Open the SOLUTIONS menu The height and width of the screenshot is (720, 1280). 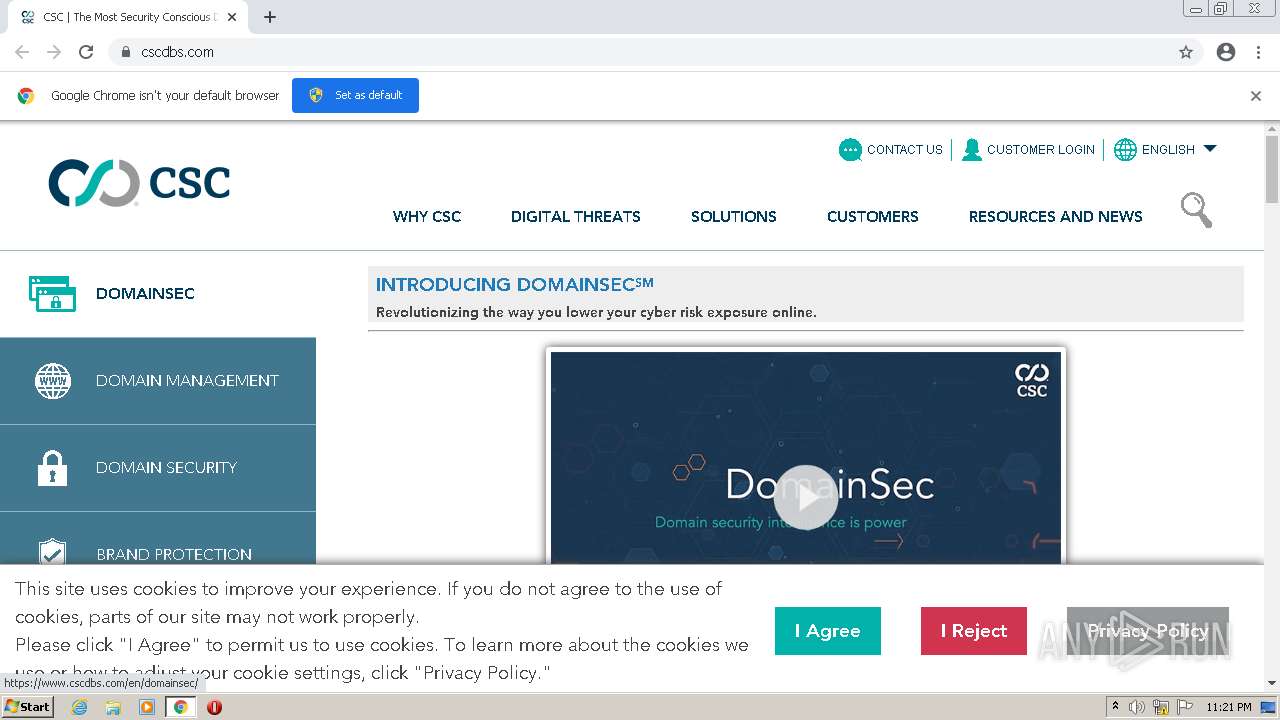click(x=734, y=216)
